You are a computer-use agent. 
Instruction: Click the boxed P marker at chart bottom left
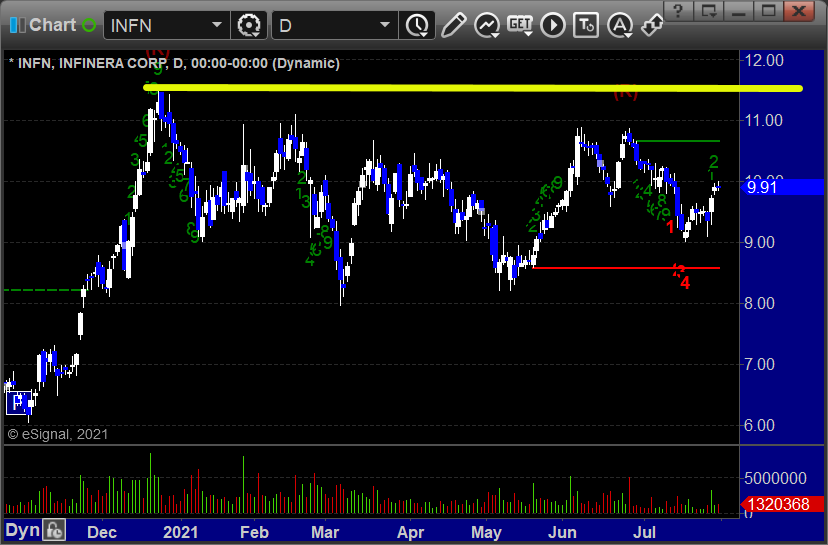point(18,403)
